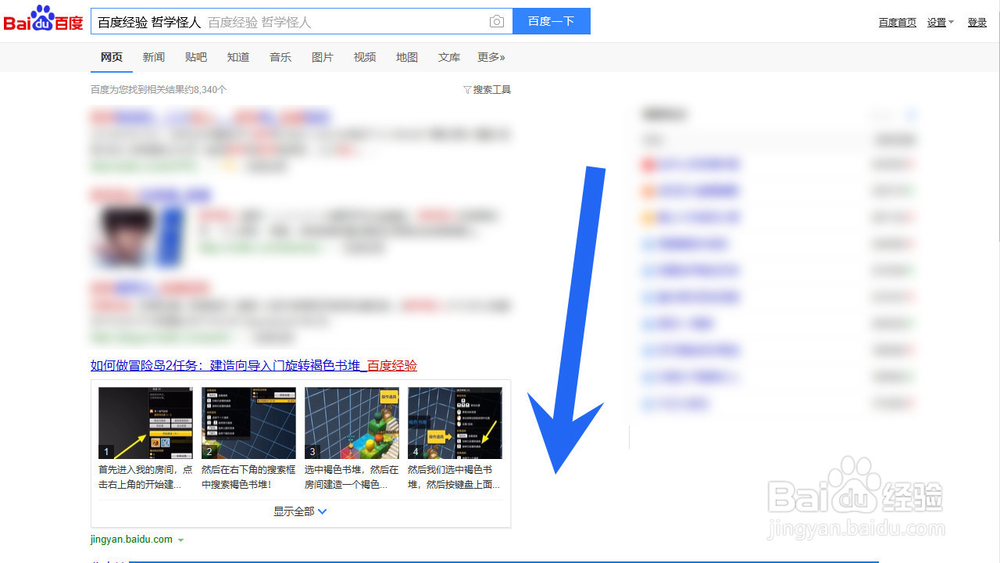The height and width of the screenshot is (563, 1000).
Task: Click the jingyan.baidu.com source link
Action: [x=131, y=539]
